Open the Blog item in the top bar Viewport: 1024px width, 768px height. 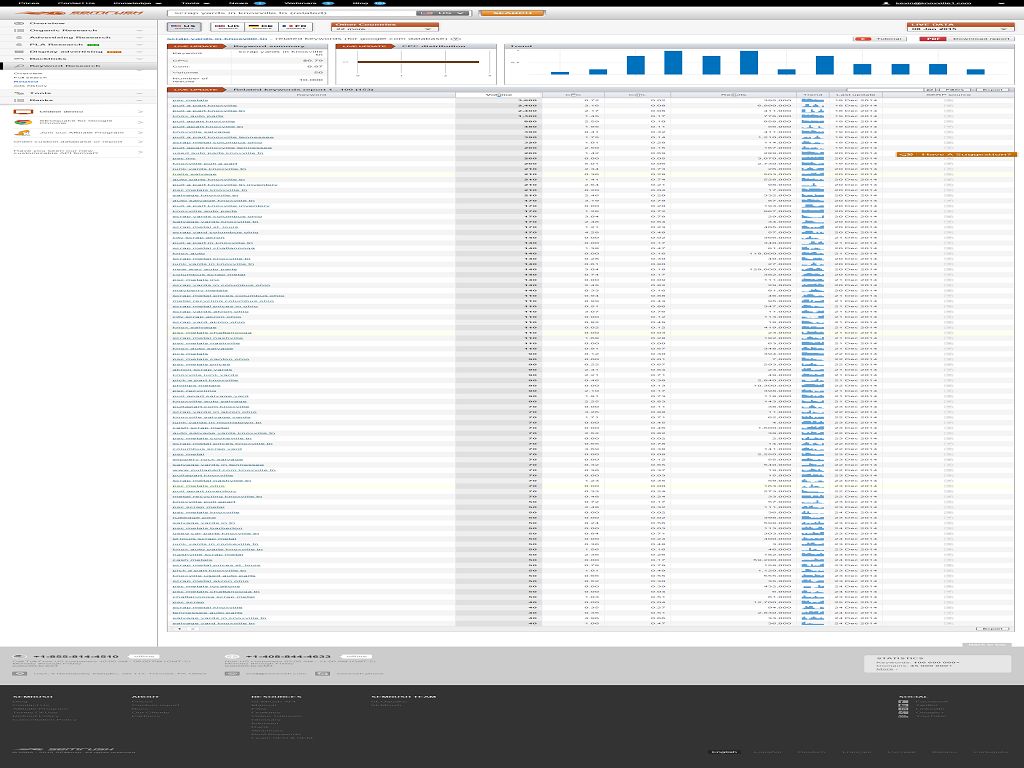[x=369, y=3]
